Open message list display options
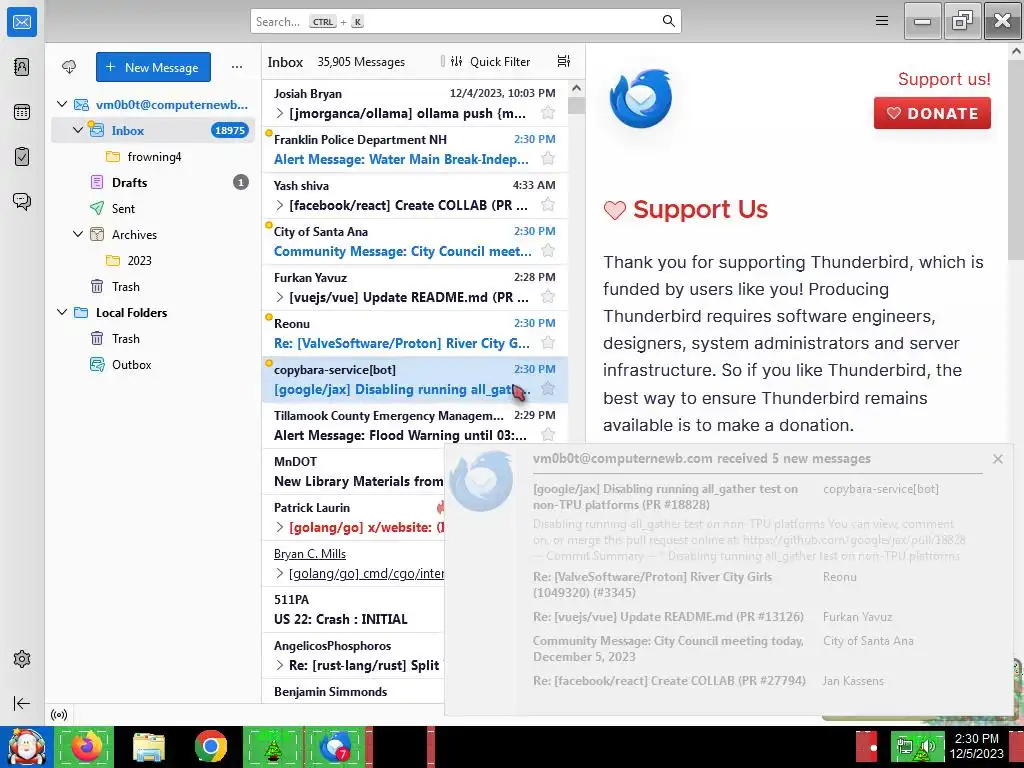1024x768 pixels. 564,61
